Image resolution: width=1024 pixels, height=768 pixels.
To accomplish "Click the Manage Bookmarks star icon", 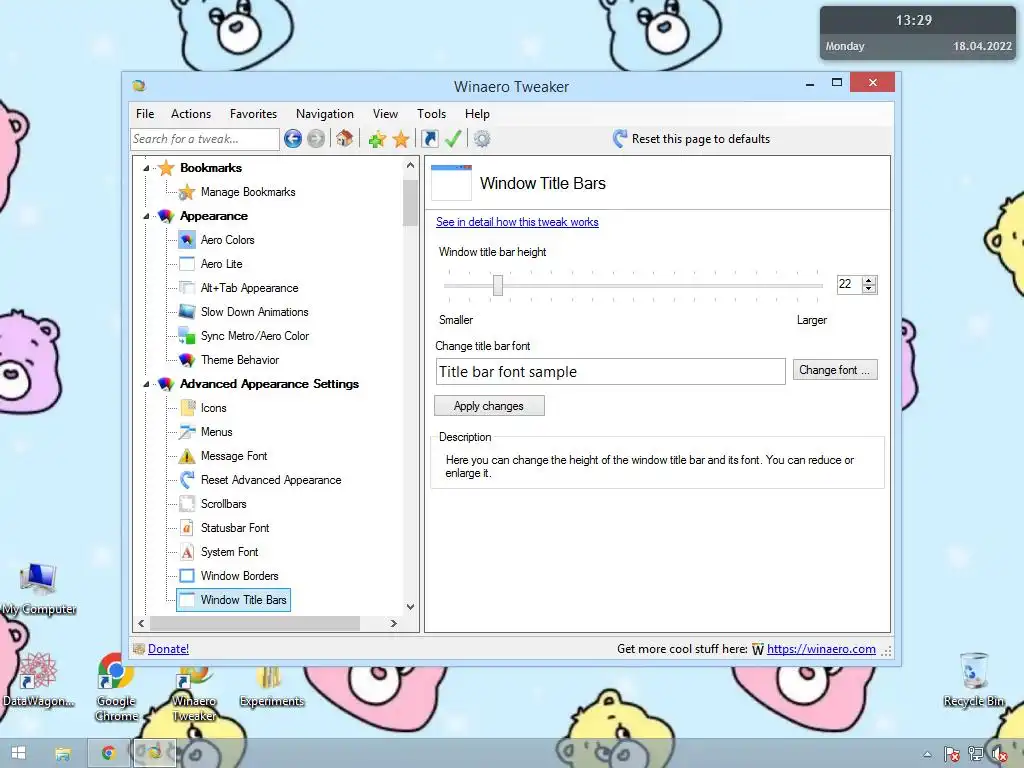I will (187, 192).
